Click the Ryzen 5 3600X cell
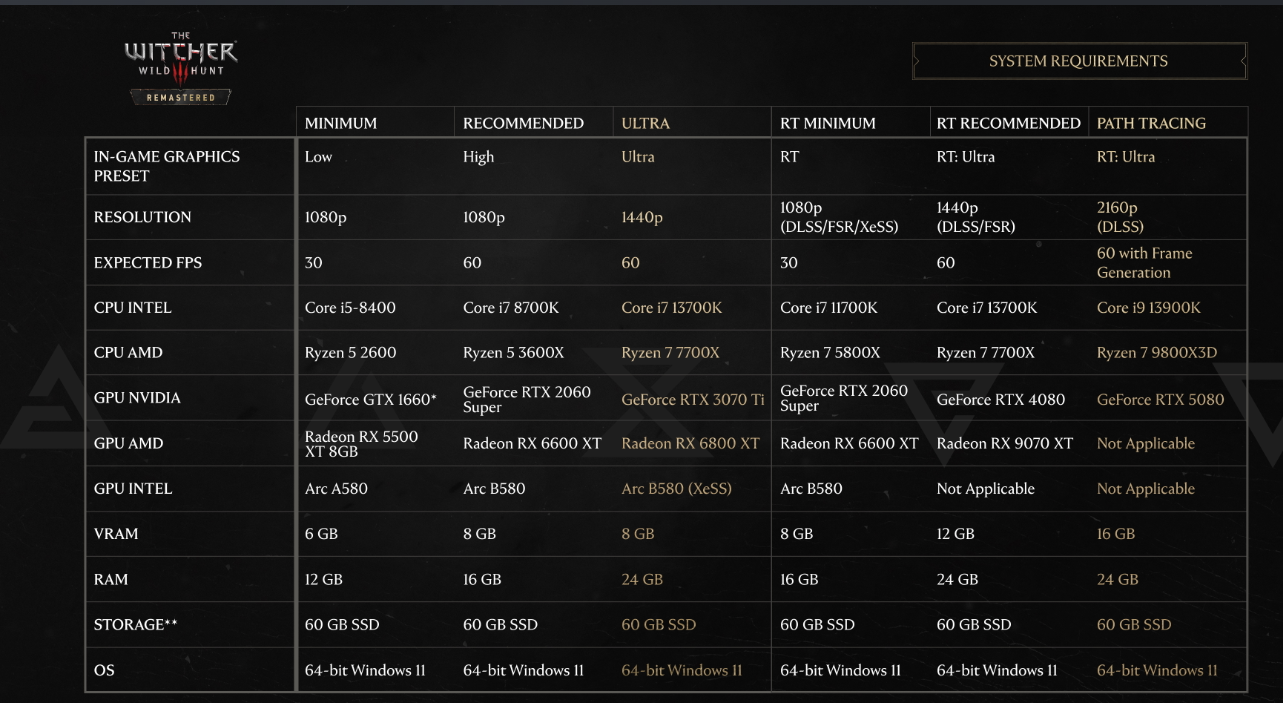The image size is (1283, 703). (513, 353)
